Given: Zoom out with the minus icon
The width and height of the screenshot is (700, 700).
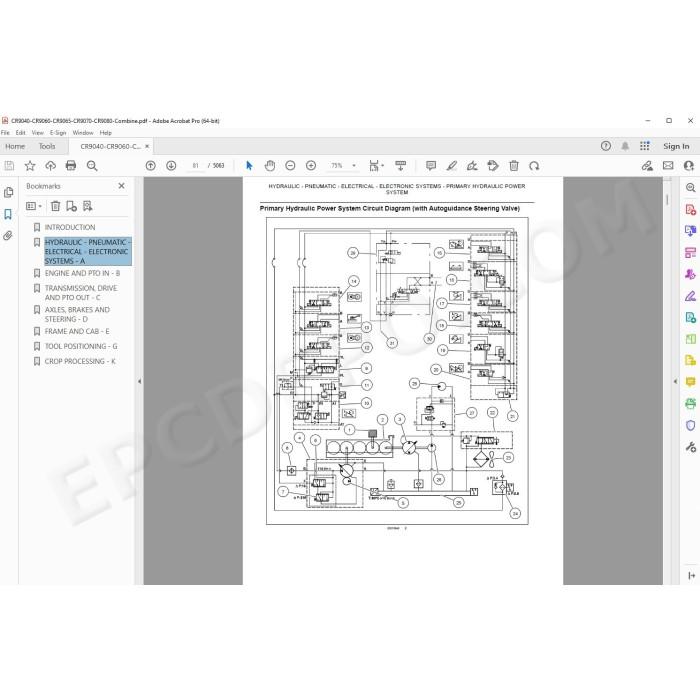Looking at the screenshot, I should [x=290, y=166].
